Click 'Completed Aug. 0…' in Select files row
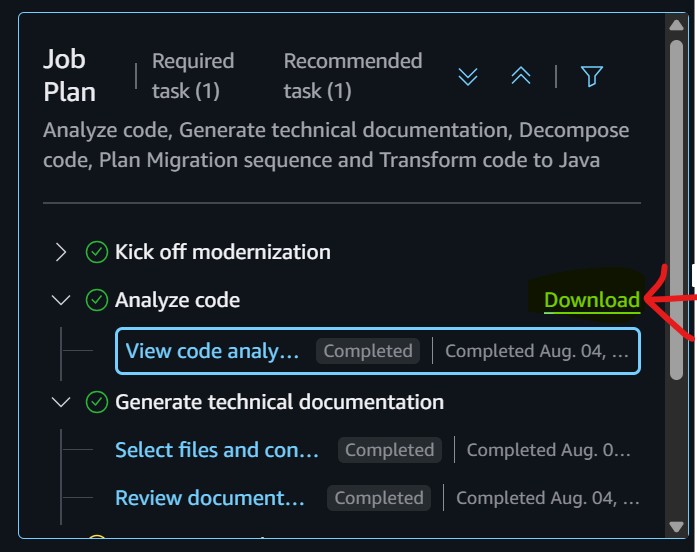This screenshot has width=697, height=552. tap(549, 450)
